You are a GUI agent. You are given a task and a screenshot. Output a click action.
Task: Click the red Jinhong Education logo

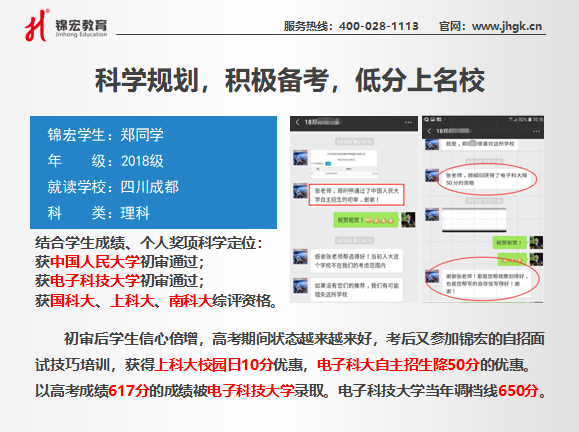(37, 25)
